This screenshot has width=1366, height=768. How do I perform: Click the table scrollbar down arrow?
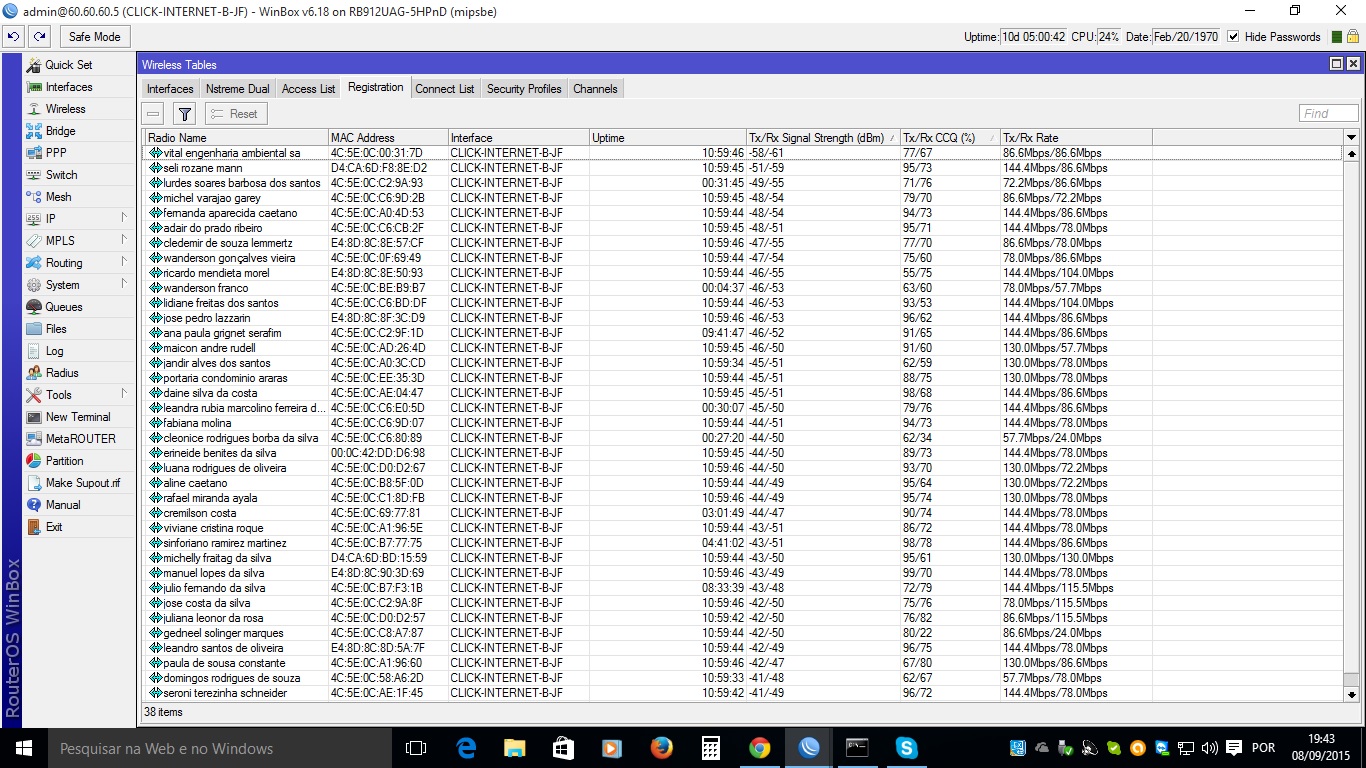click(x=1352, y=694)
